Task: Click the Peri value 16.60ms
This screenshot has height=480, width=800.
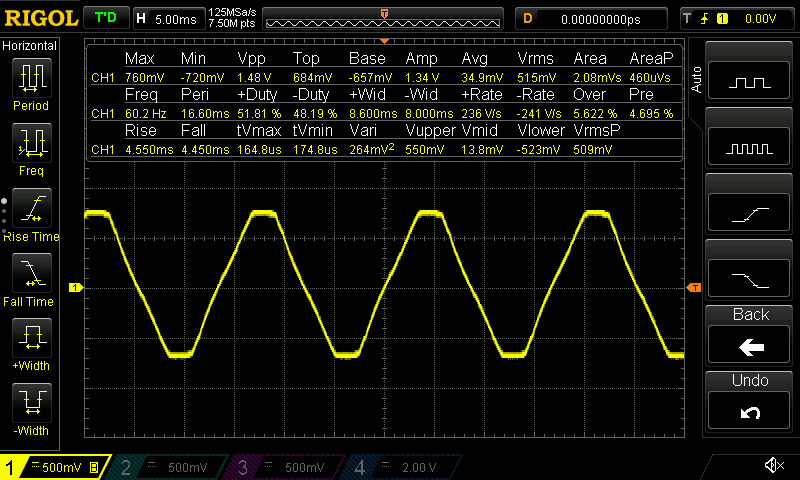Action: (x=205, y=114)
